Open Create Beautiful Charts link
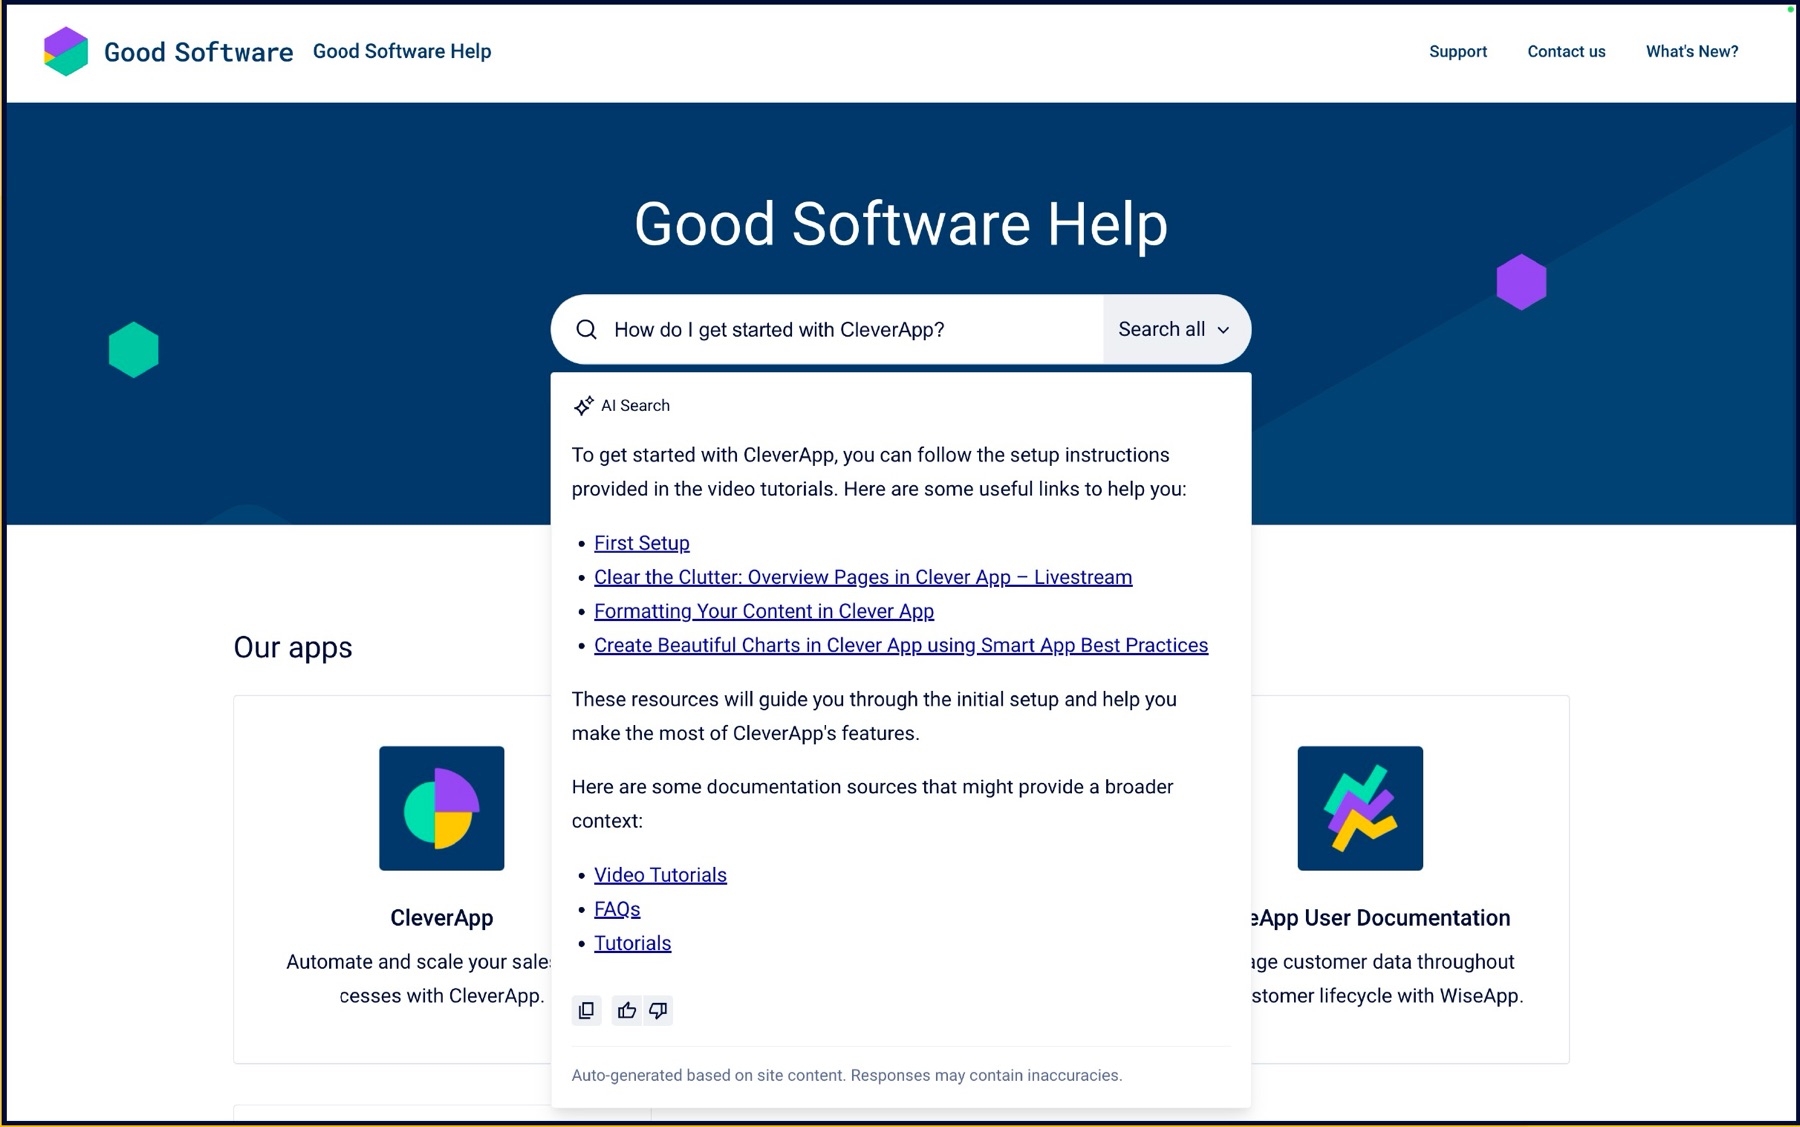The width and height of the screenshot is (1800, 1127). click(x=901, y=645)
